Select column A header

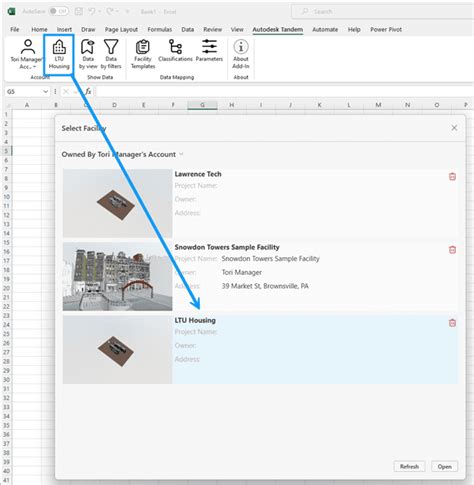coord(27,105)
